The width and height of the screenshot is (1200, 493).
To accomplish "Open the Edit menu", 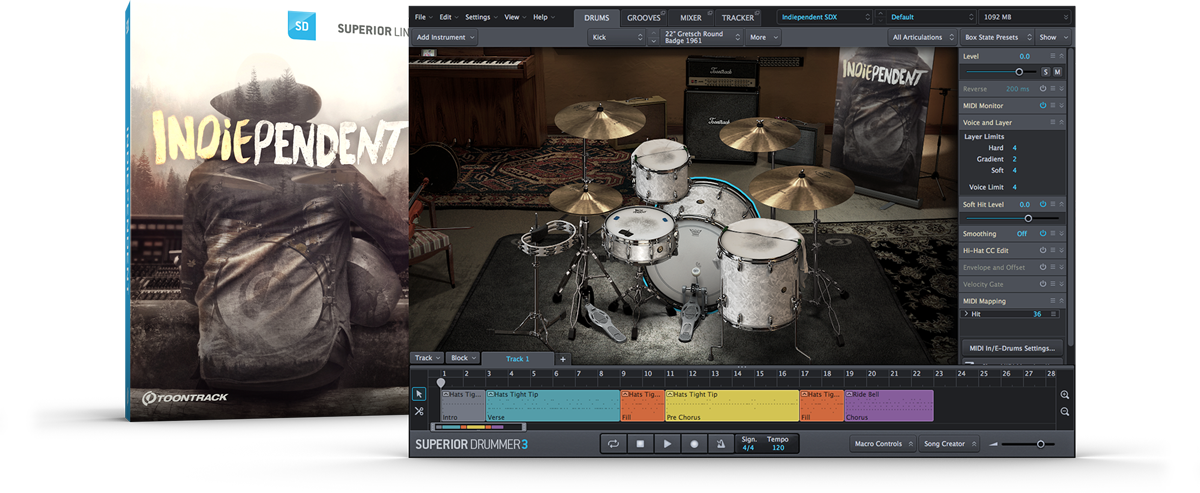I will 448,17.
